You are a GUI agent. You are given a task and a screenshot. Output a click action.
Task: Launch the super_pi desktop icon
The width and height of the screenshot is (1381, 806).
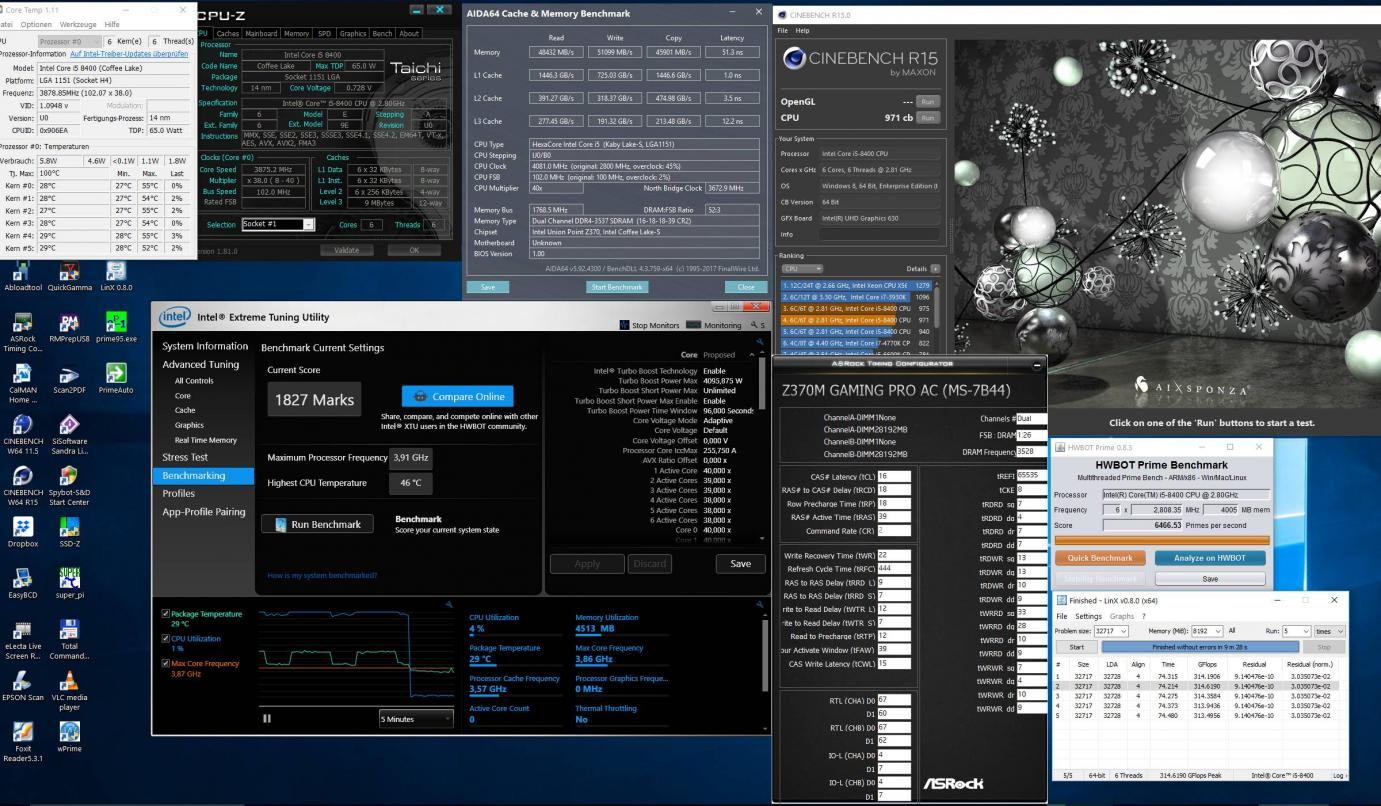coord(70,585)
